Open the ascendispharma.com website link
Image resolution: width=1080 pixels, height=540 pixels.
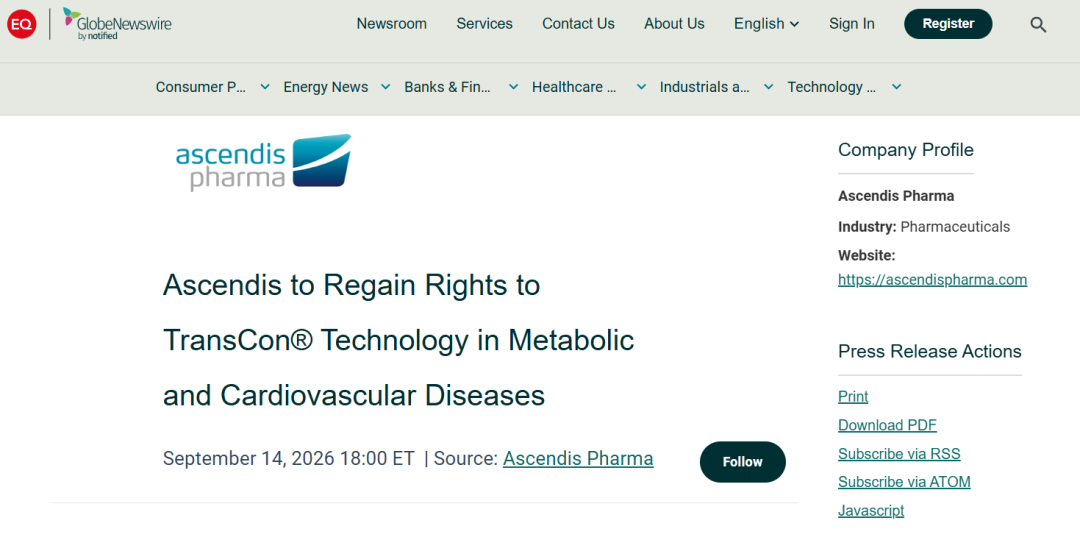tap(932, 280)
